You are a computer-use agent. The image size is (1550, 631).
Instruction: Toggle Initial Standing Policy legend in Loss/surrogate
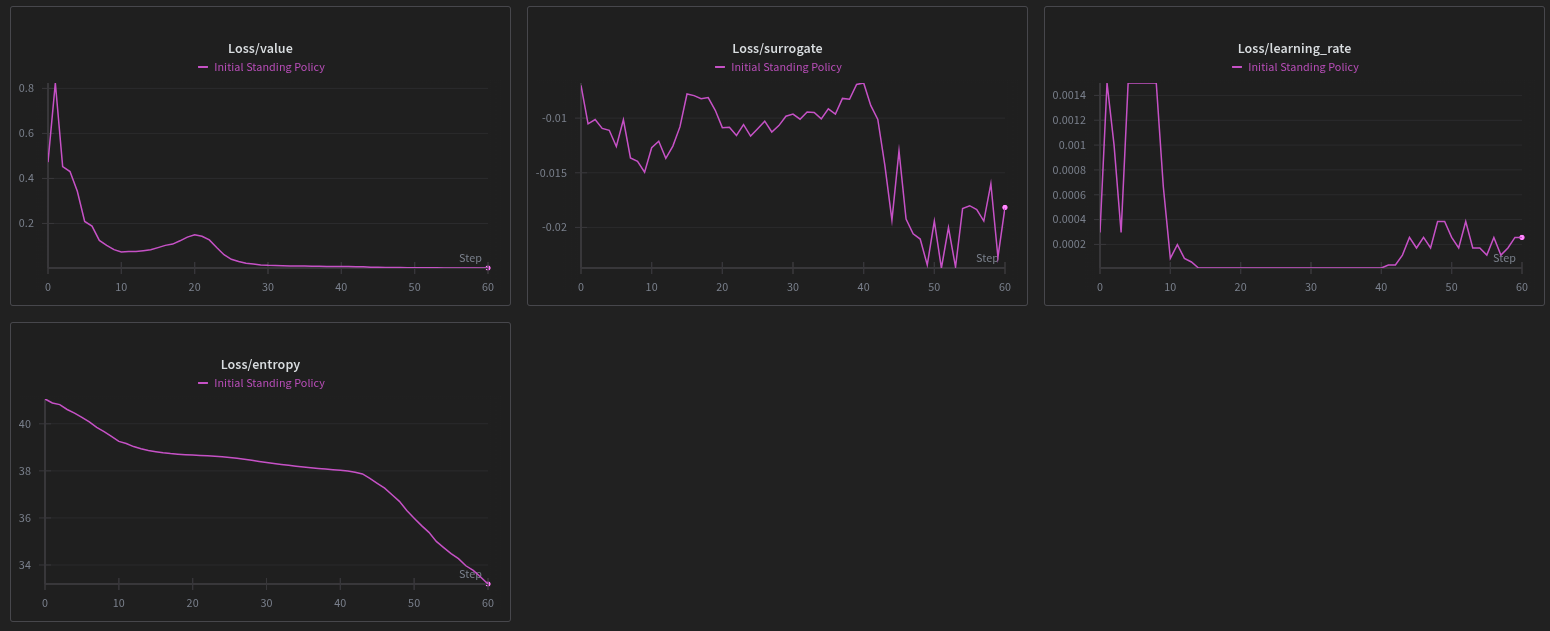coord(786,67)
